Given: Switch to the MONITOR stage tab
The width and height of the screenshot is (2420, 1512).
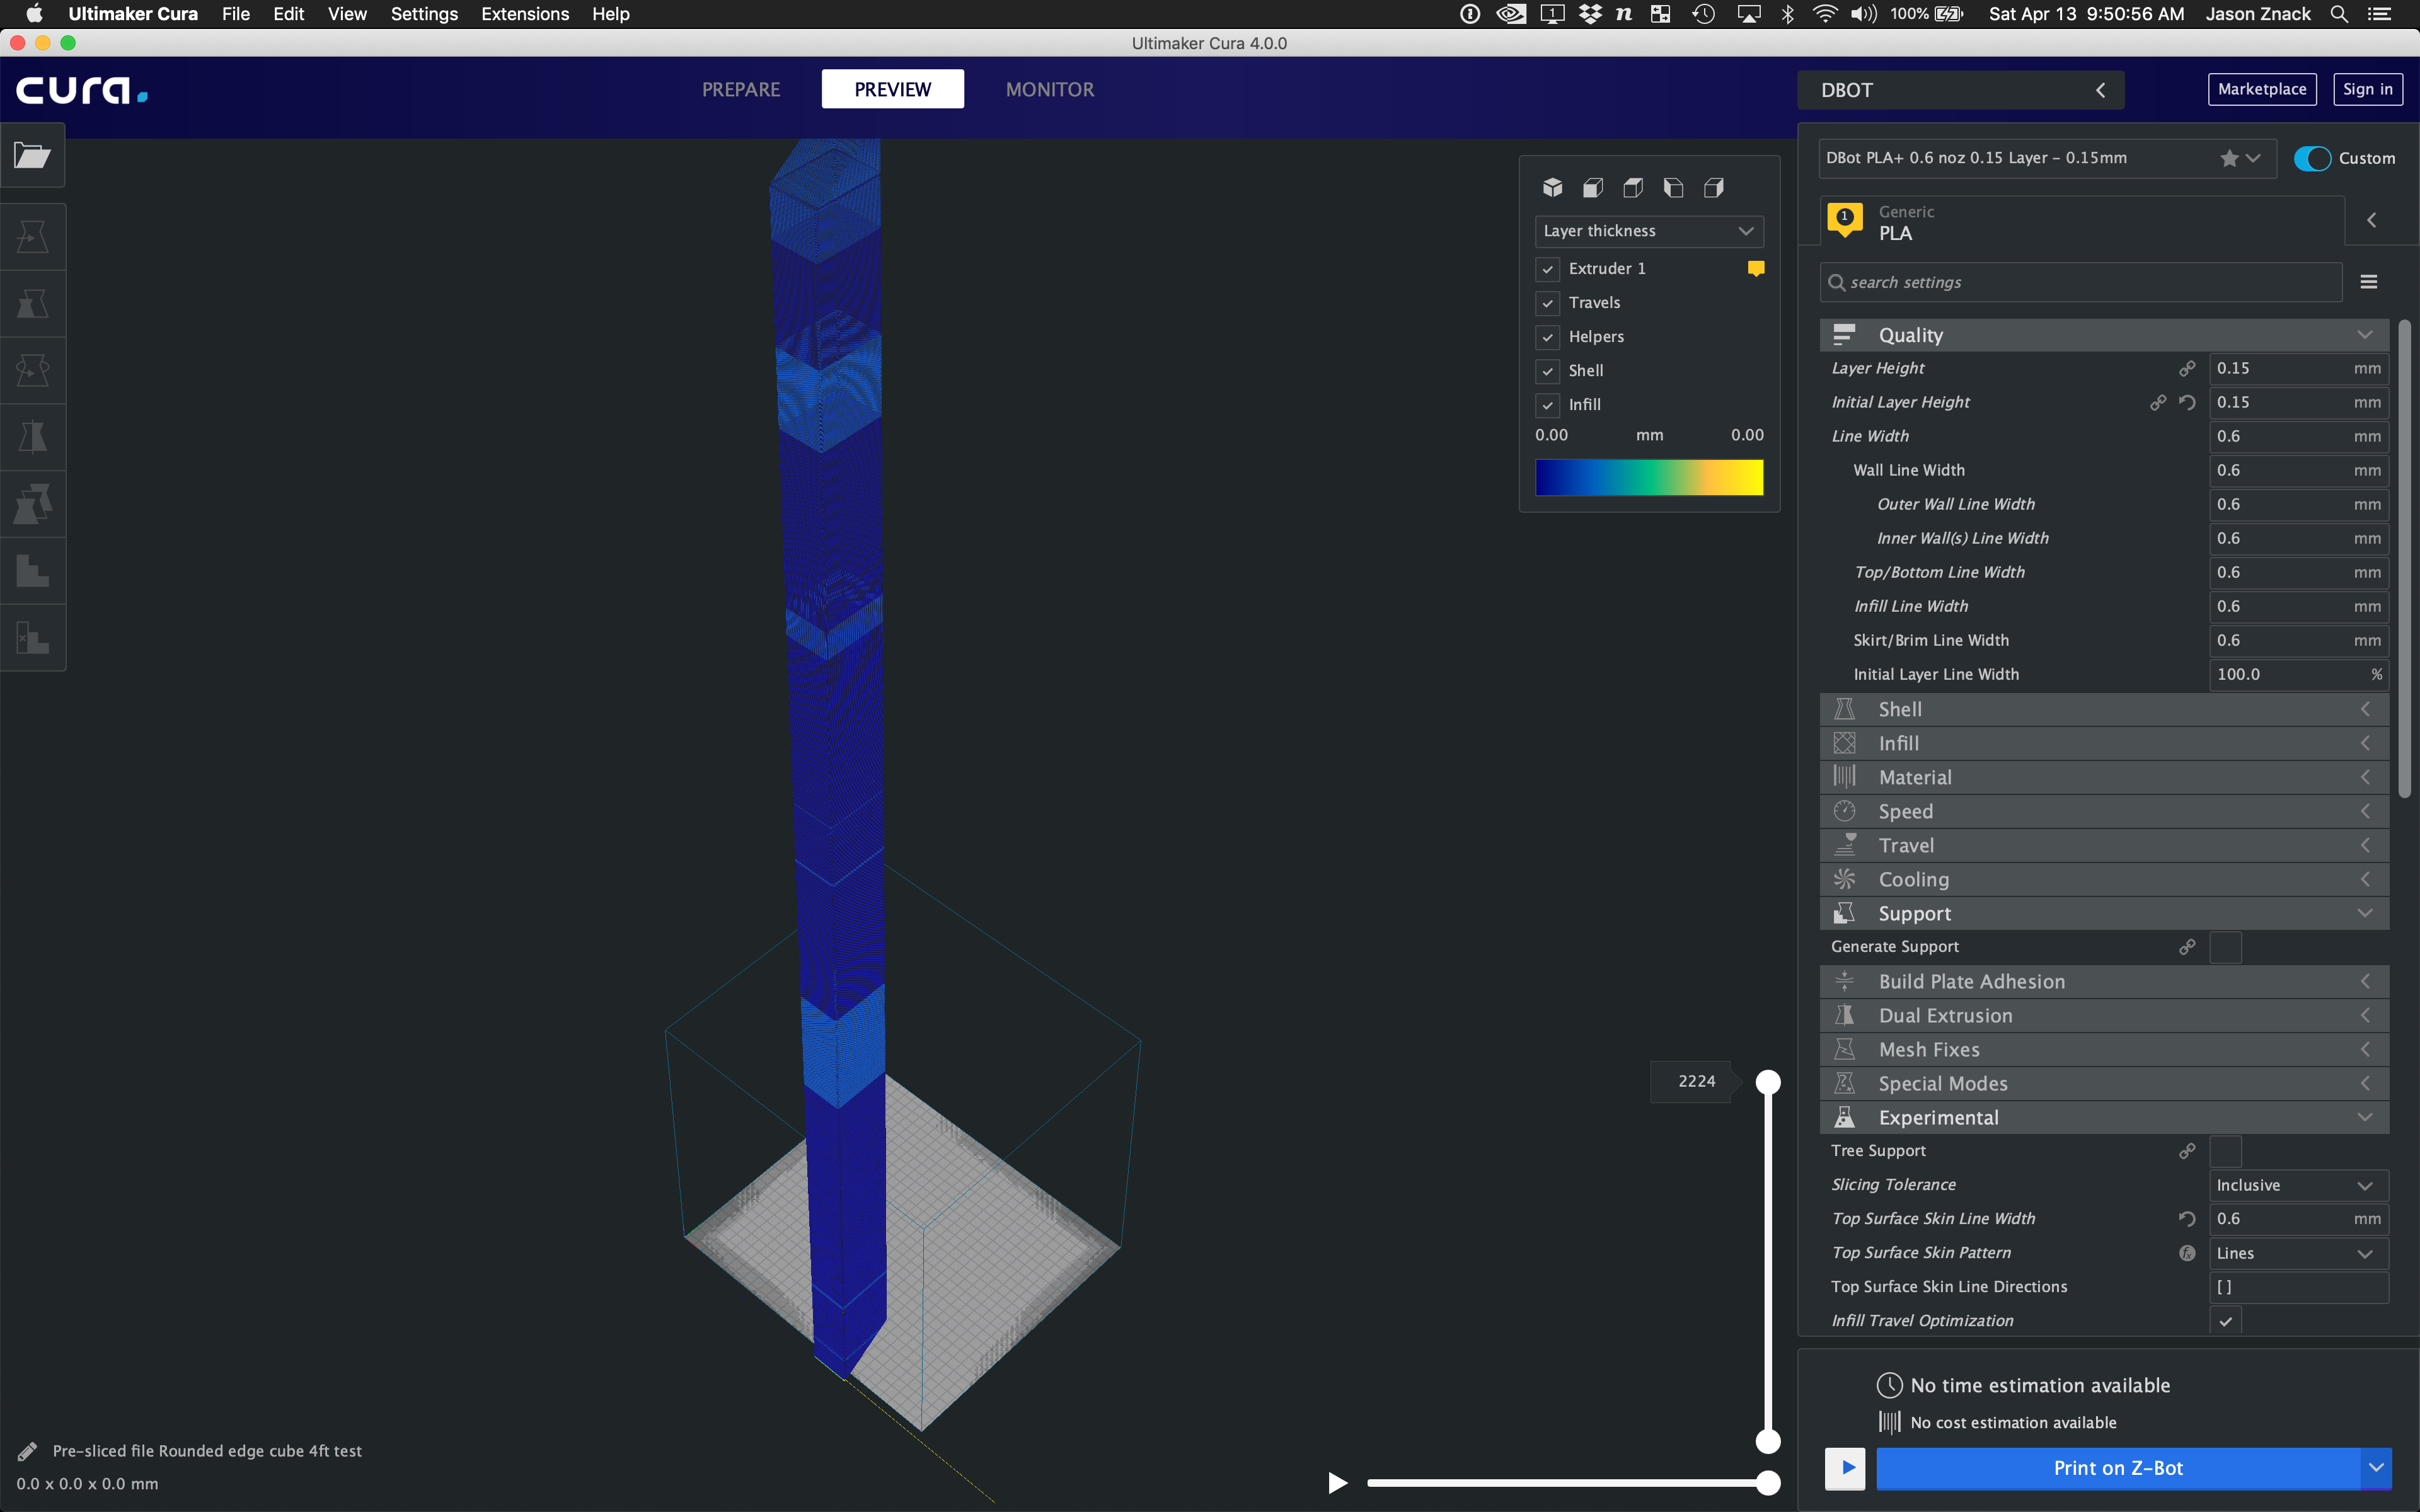Looking at the screenshot, I should pyautogui.click(x=1050, y=89).
